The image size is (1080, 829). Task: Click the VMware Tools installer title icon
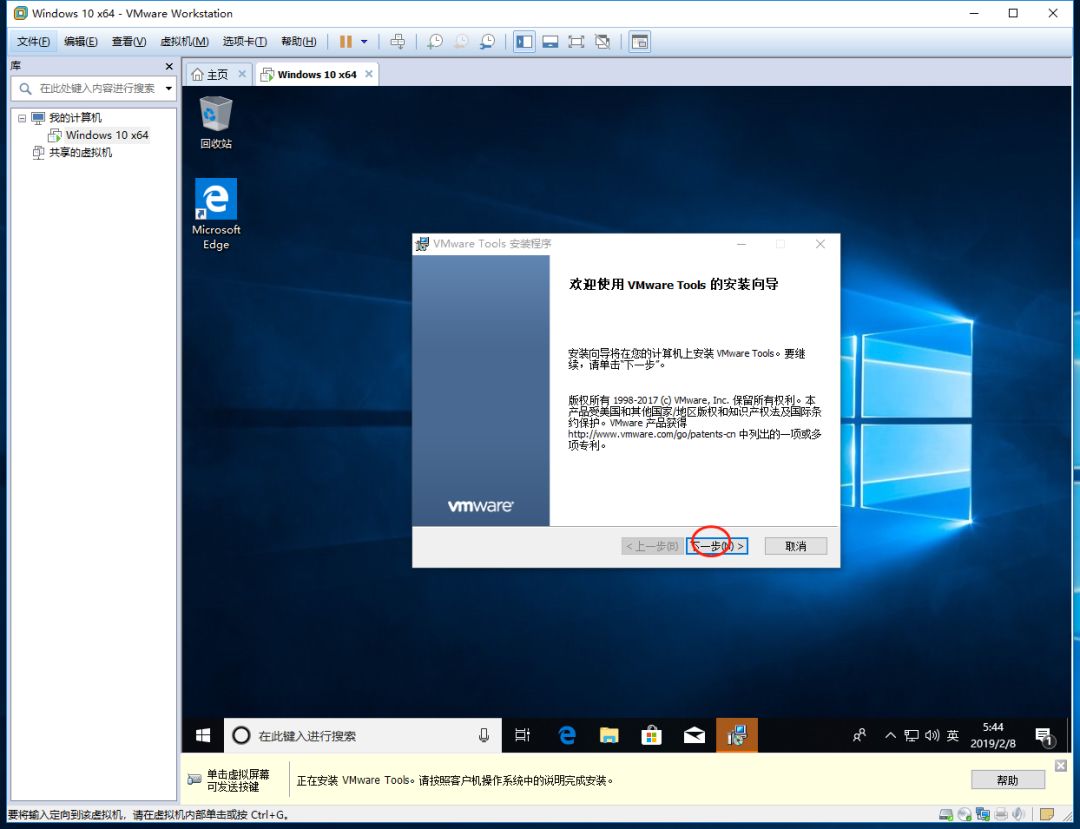[422, 244]
